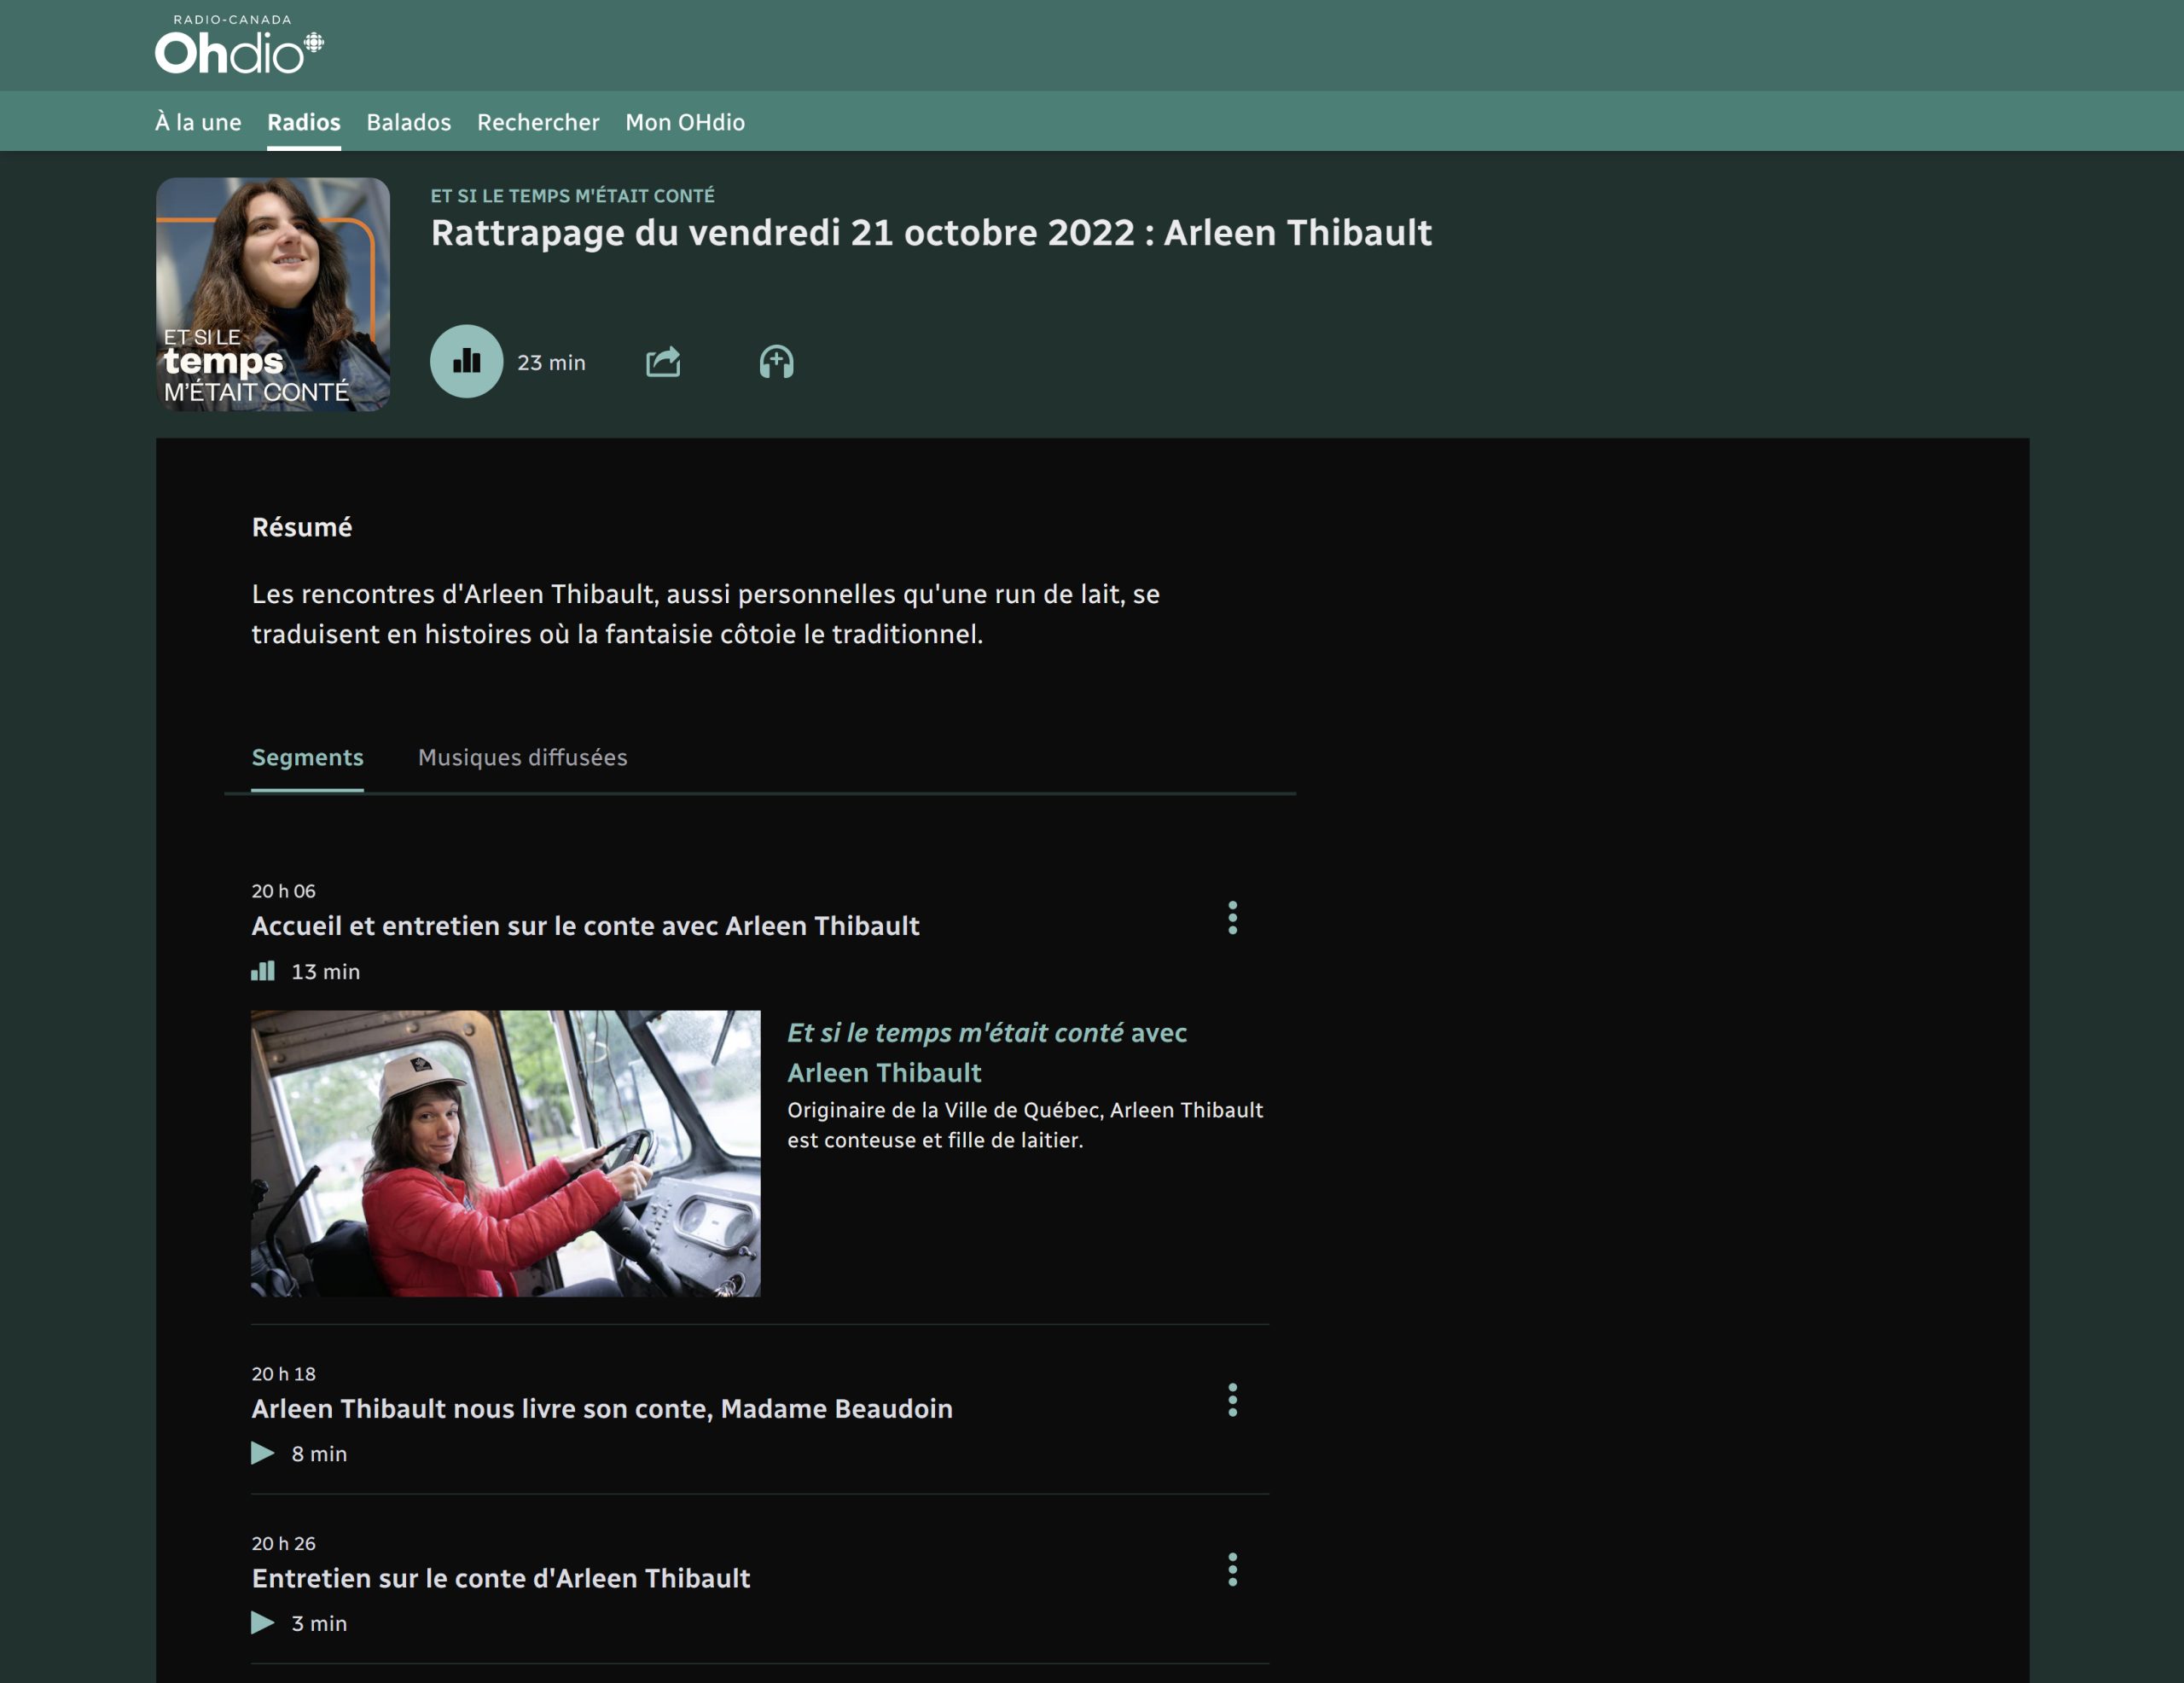Click the 'Rattrapage du vendredi 21 octobre 2022' episode title
This screenshot has height=1683, width=2184.
931,232
